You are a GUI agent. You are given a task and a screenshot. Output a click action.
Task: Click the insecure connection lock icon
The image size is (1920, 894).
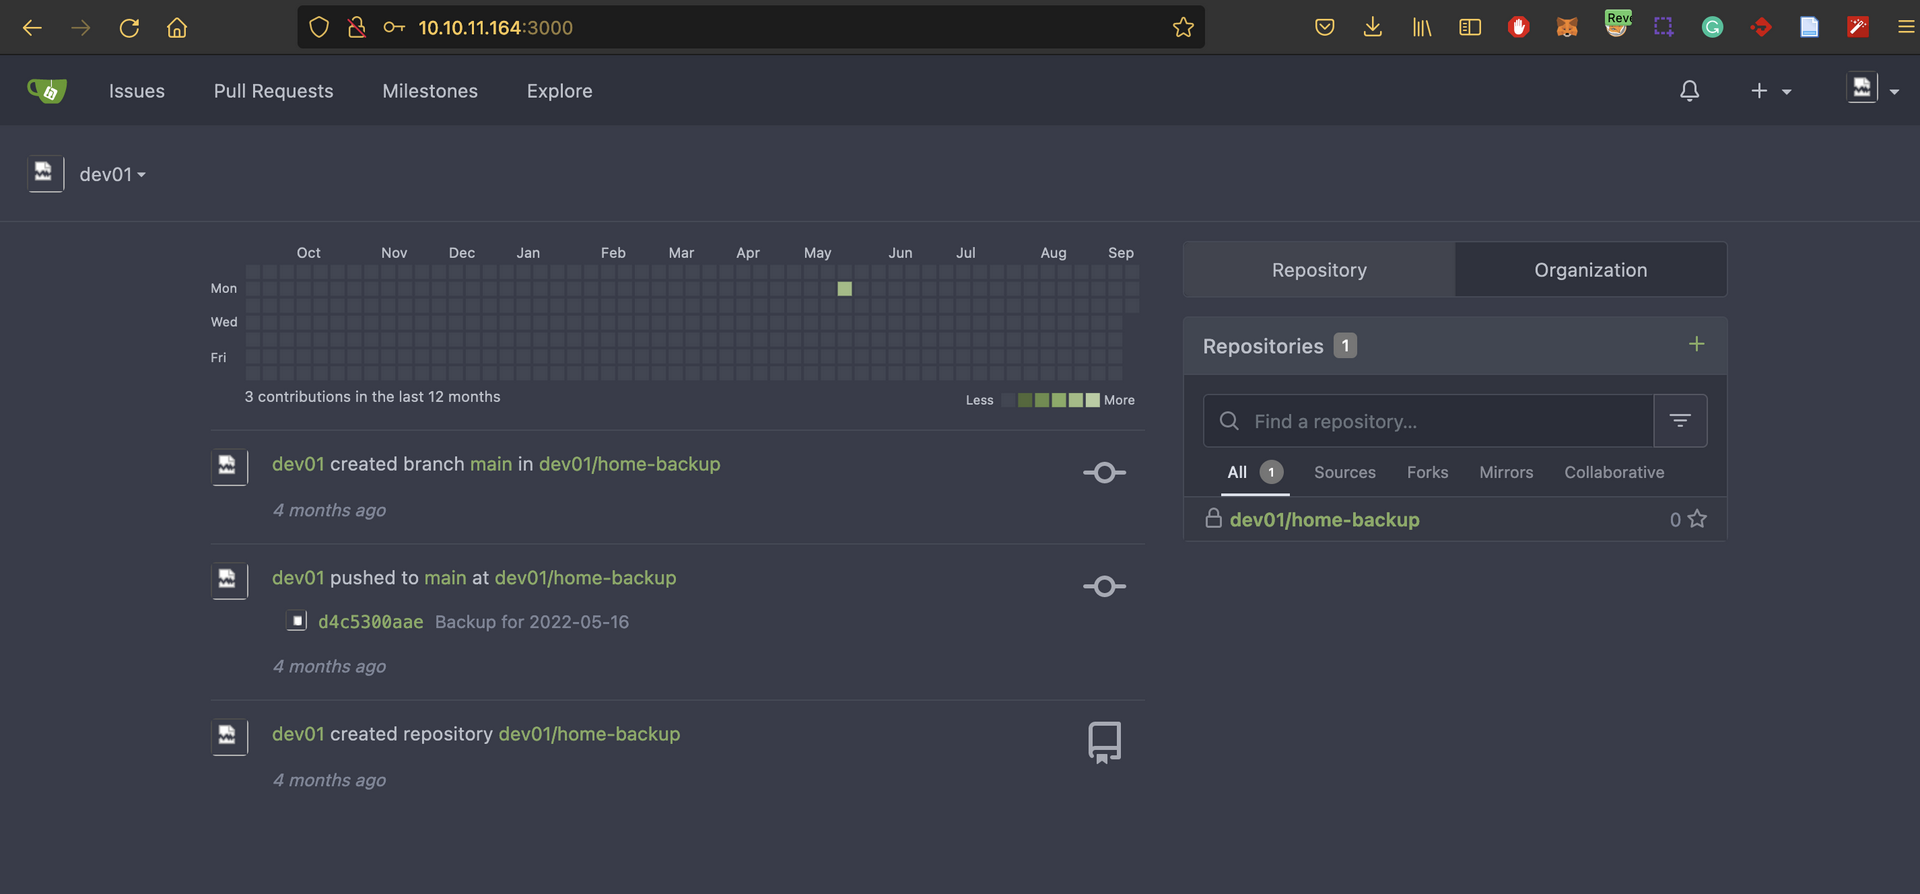(x=356, y=27)
